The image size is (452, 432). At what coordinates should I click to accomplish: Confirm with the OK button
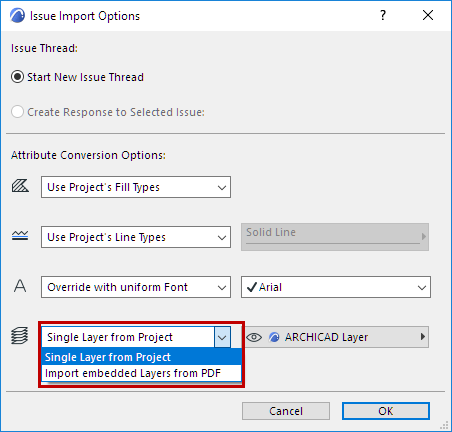point(386,411)
